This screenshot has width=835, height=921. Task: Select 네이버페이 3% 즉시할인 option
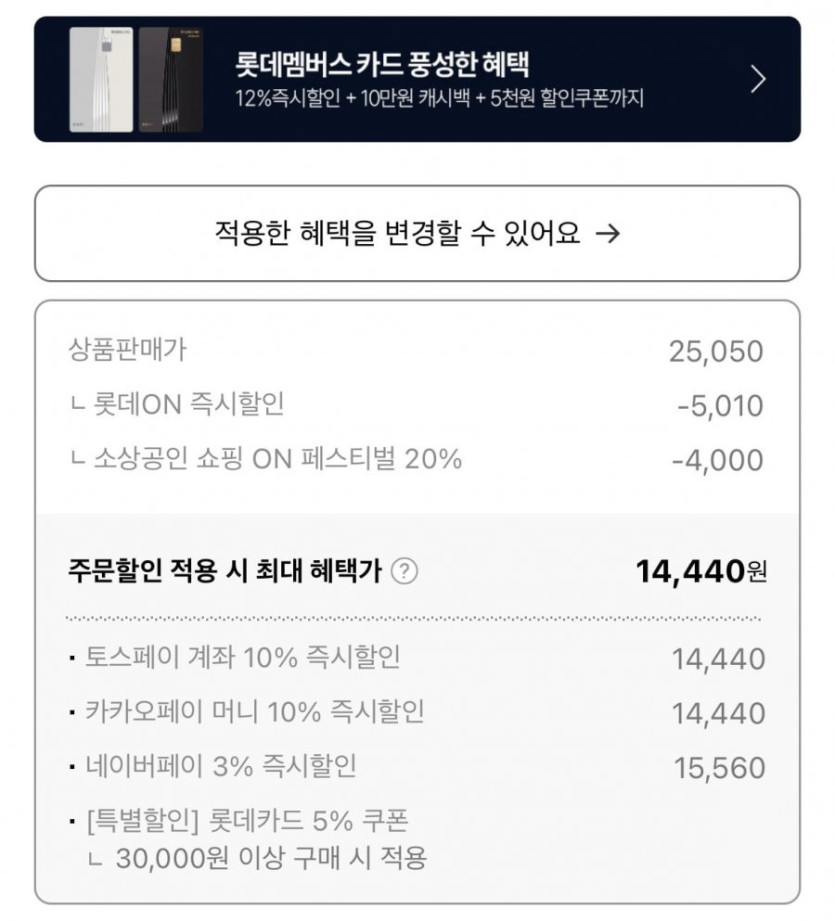click(x=220, y=767)
